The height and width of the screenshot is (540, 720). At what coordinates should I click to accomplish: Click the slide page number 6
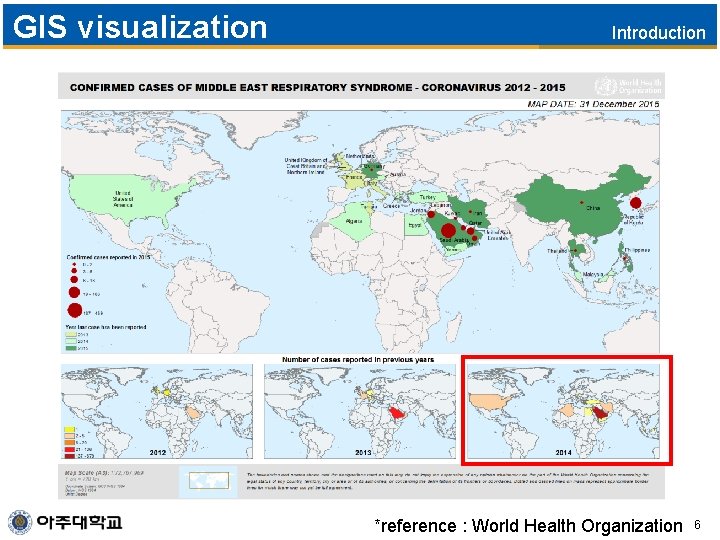(x=697, y=525)
